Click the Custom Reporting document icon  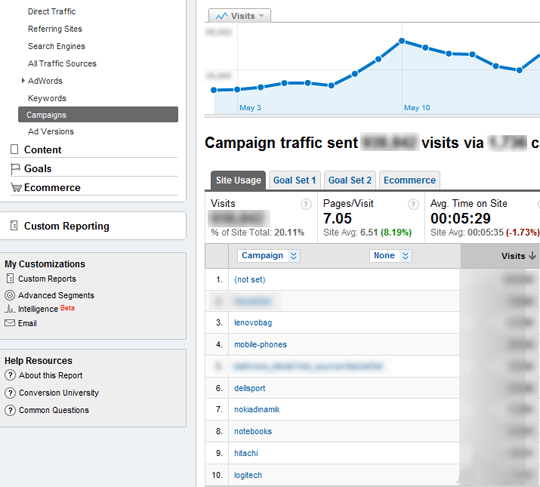(x=14, y=226)
